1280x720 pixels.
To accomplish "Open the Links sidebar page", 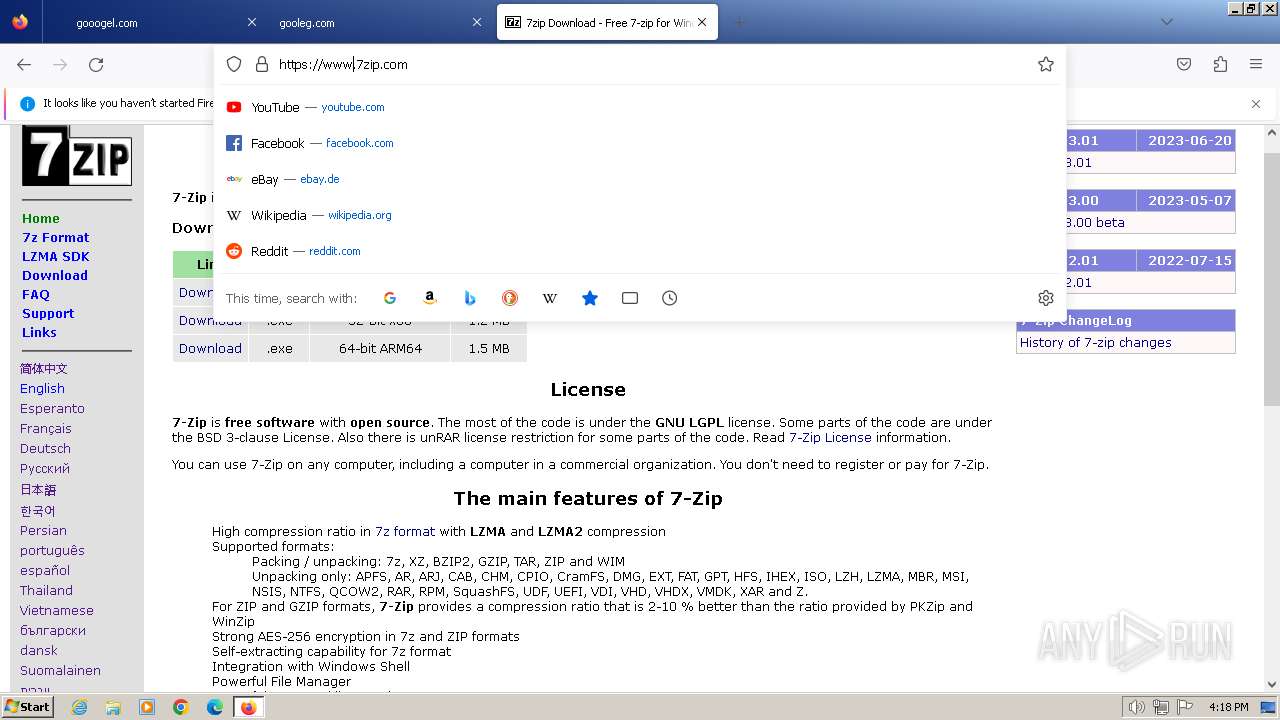I will pos(39,332).
